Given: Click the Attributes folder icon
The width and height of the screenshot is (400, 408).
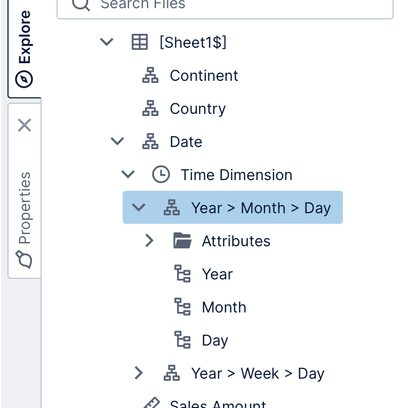Looking at the screenshot, I should click(182, 241).
